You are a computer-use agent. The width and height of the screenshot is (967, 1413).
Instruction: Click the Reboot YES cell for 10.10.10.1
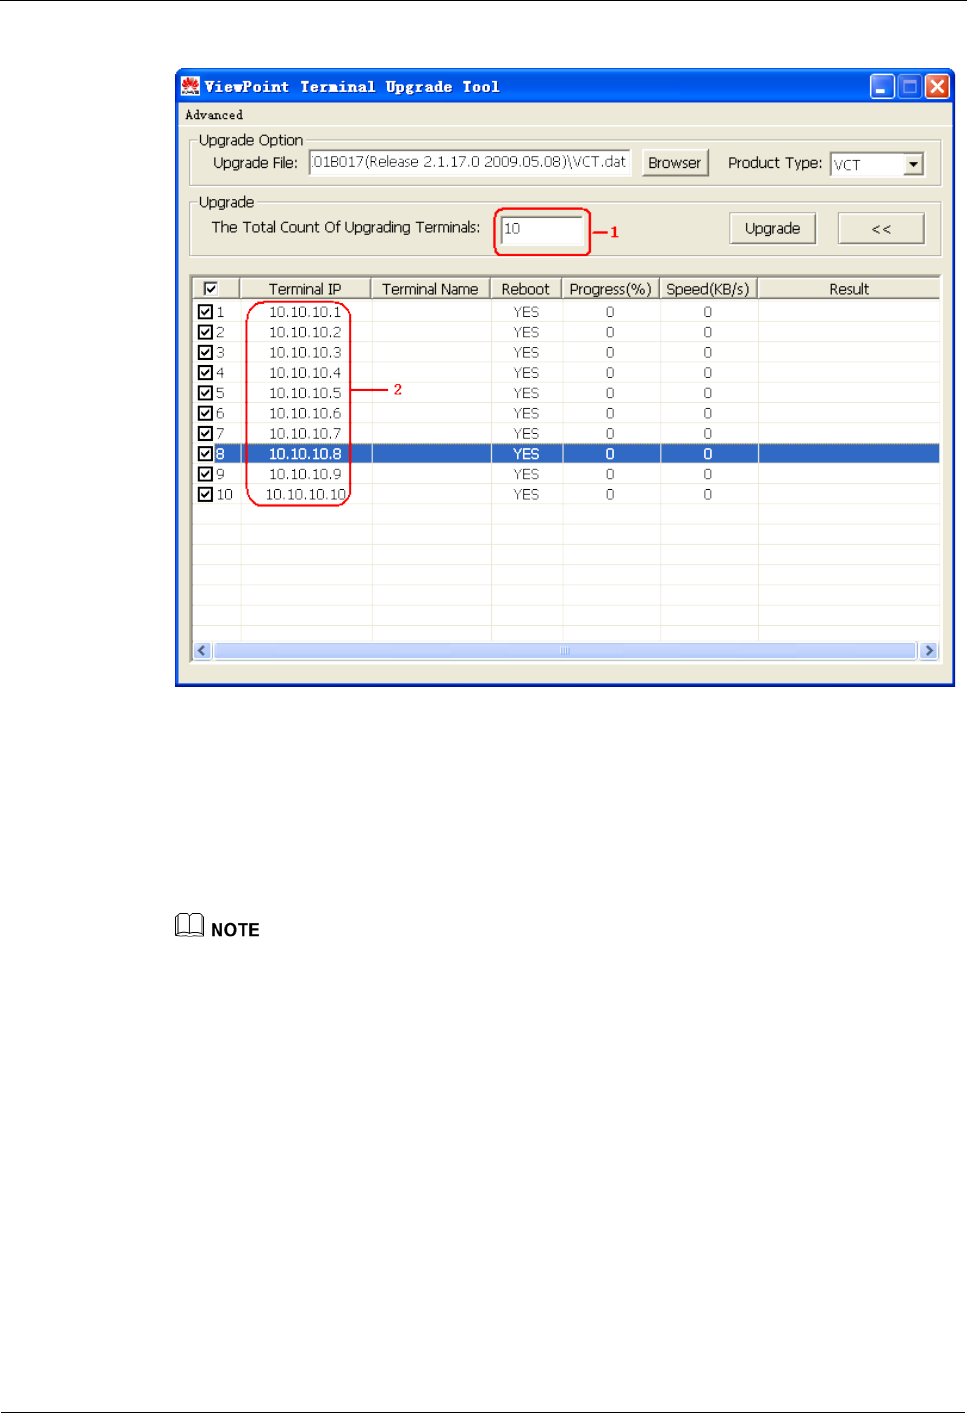click(x=526, y=312)
